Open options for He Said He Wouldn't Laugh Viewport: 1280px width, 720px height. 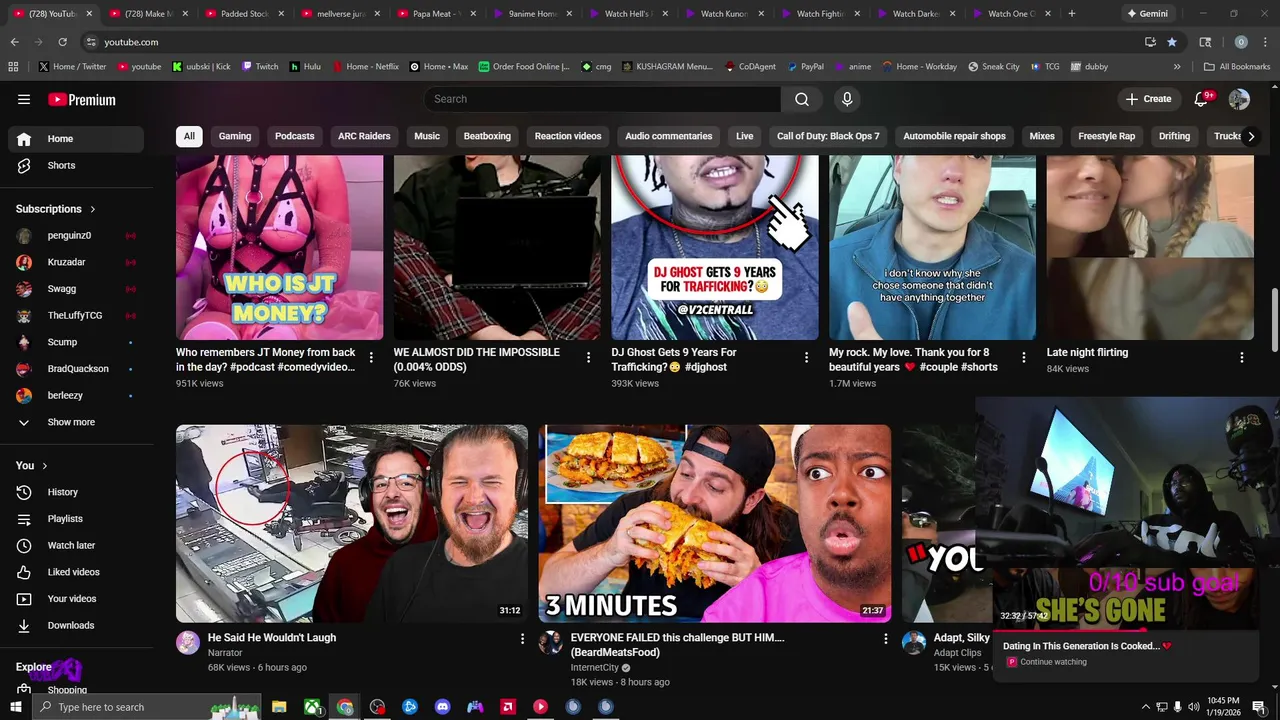tap(521, 638)
